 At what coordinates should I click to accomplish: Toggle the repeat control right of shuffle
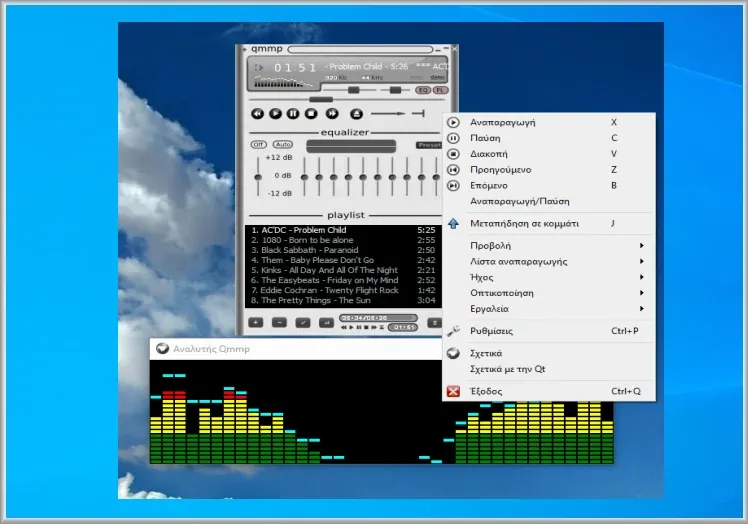pyautogui.click(x=418, y=114)
